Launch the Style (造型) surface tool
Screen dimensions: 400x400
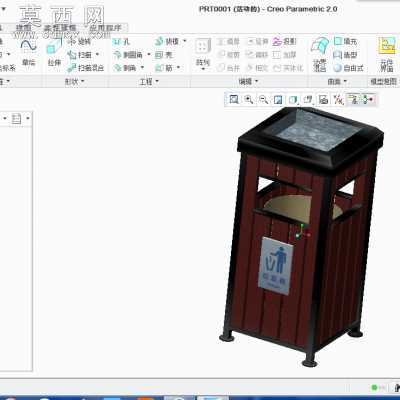coord(345,55)
